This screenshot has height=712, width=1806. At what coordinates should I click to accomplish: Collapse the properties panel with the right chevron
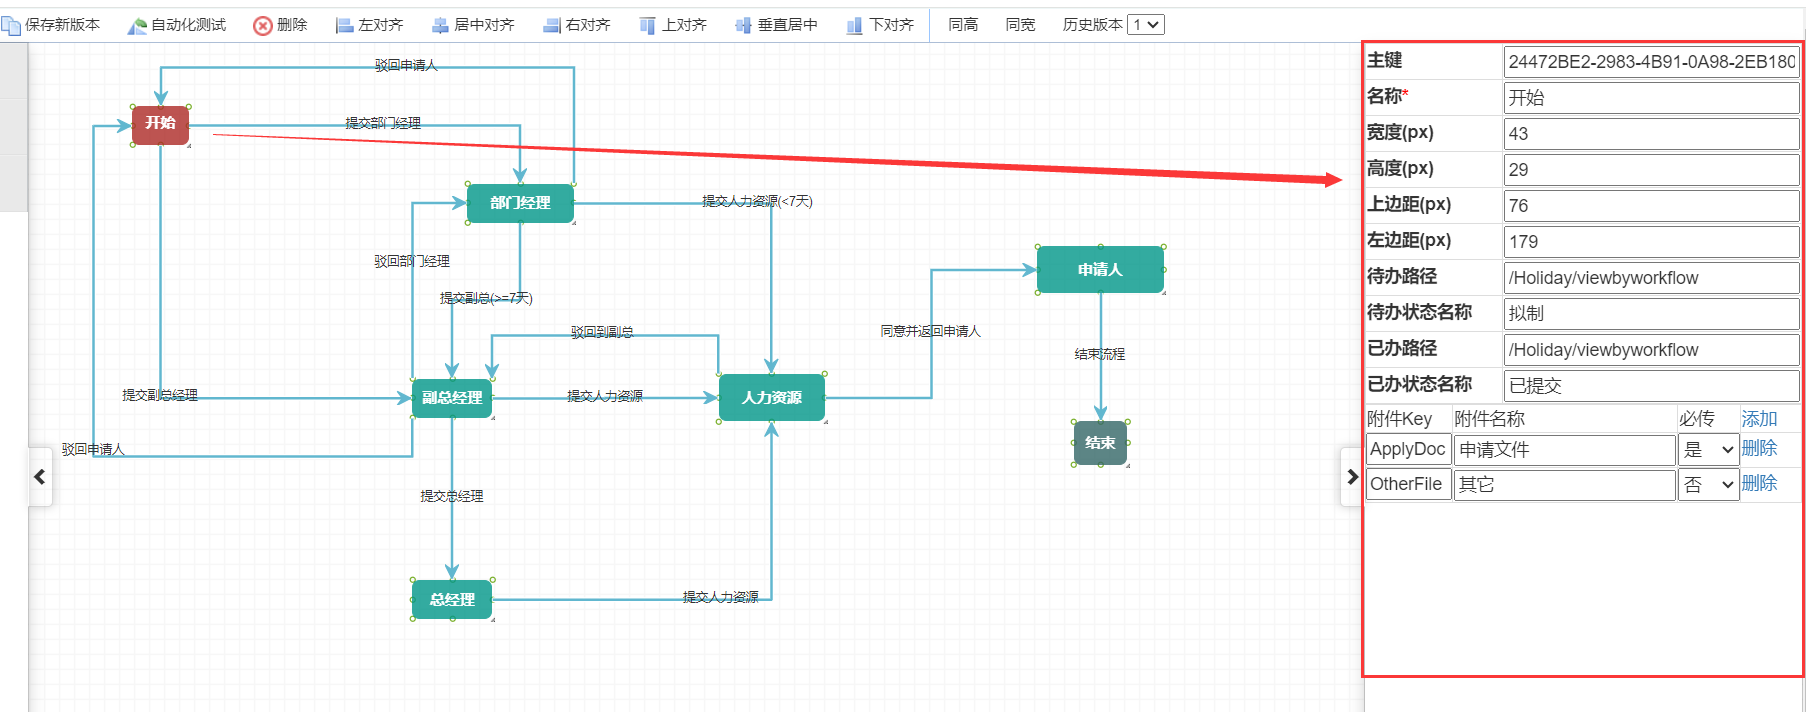1352,477
